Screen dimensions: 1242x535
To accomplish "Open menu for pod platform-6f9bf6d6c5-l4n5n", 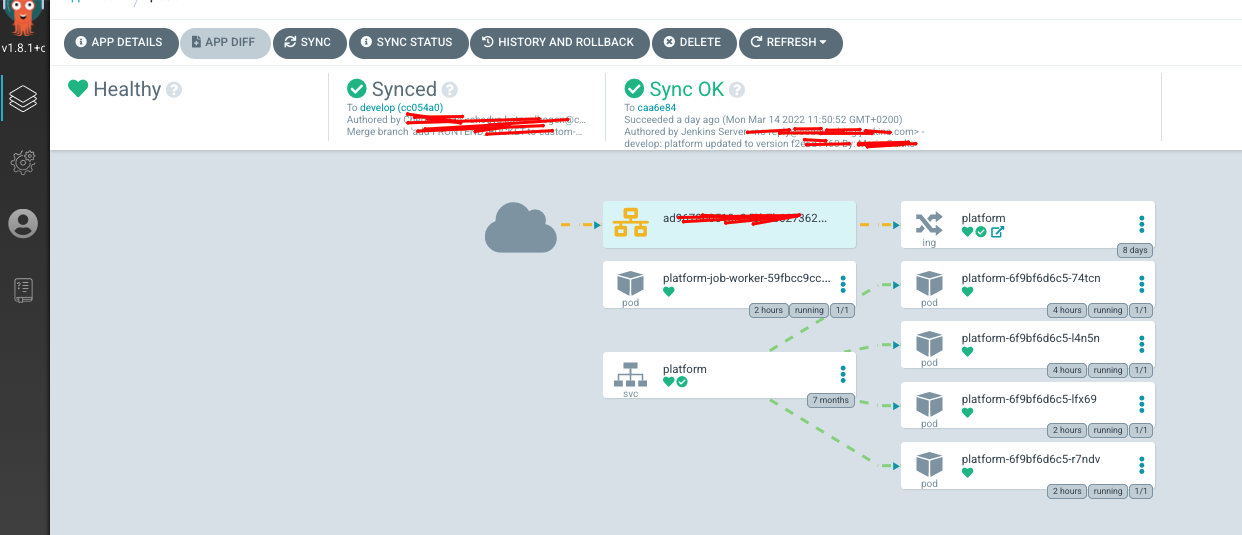I will tap(1141, 344).
